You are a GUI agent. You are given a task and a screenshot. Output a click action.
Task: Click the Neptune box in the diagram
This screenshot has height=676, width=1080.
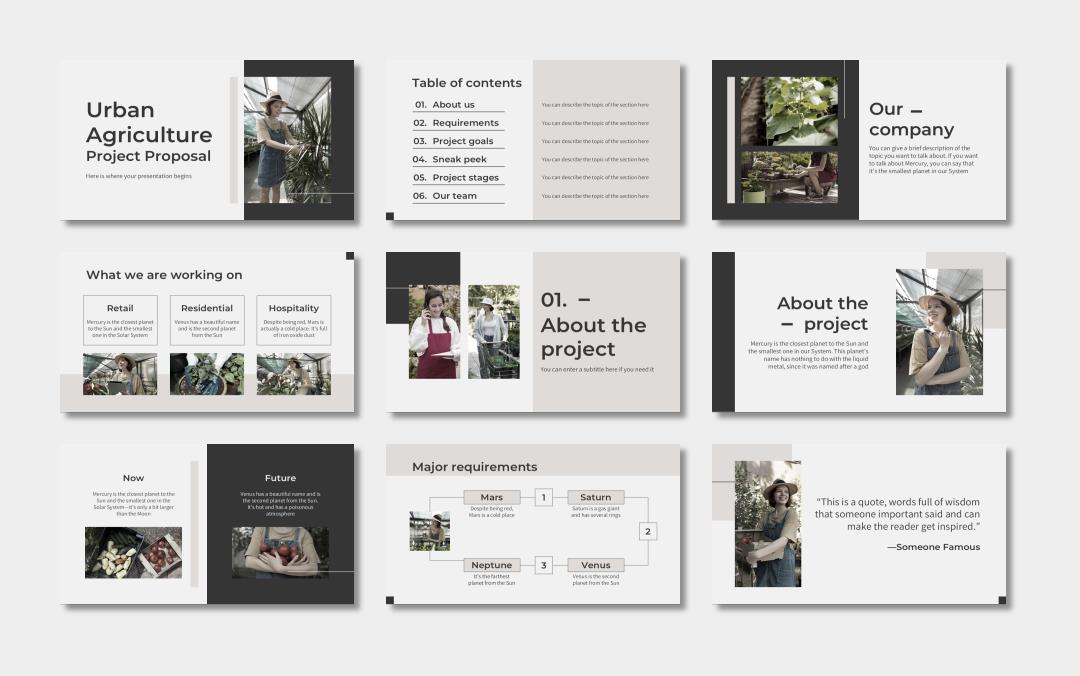492,565
